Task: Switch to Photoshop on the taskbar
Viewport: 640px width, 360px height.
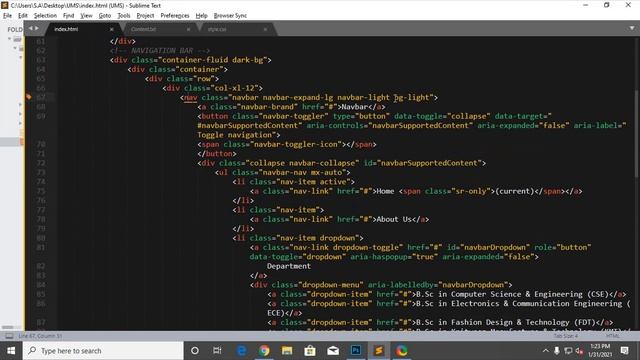Action: point(356,351)
